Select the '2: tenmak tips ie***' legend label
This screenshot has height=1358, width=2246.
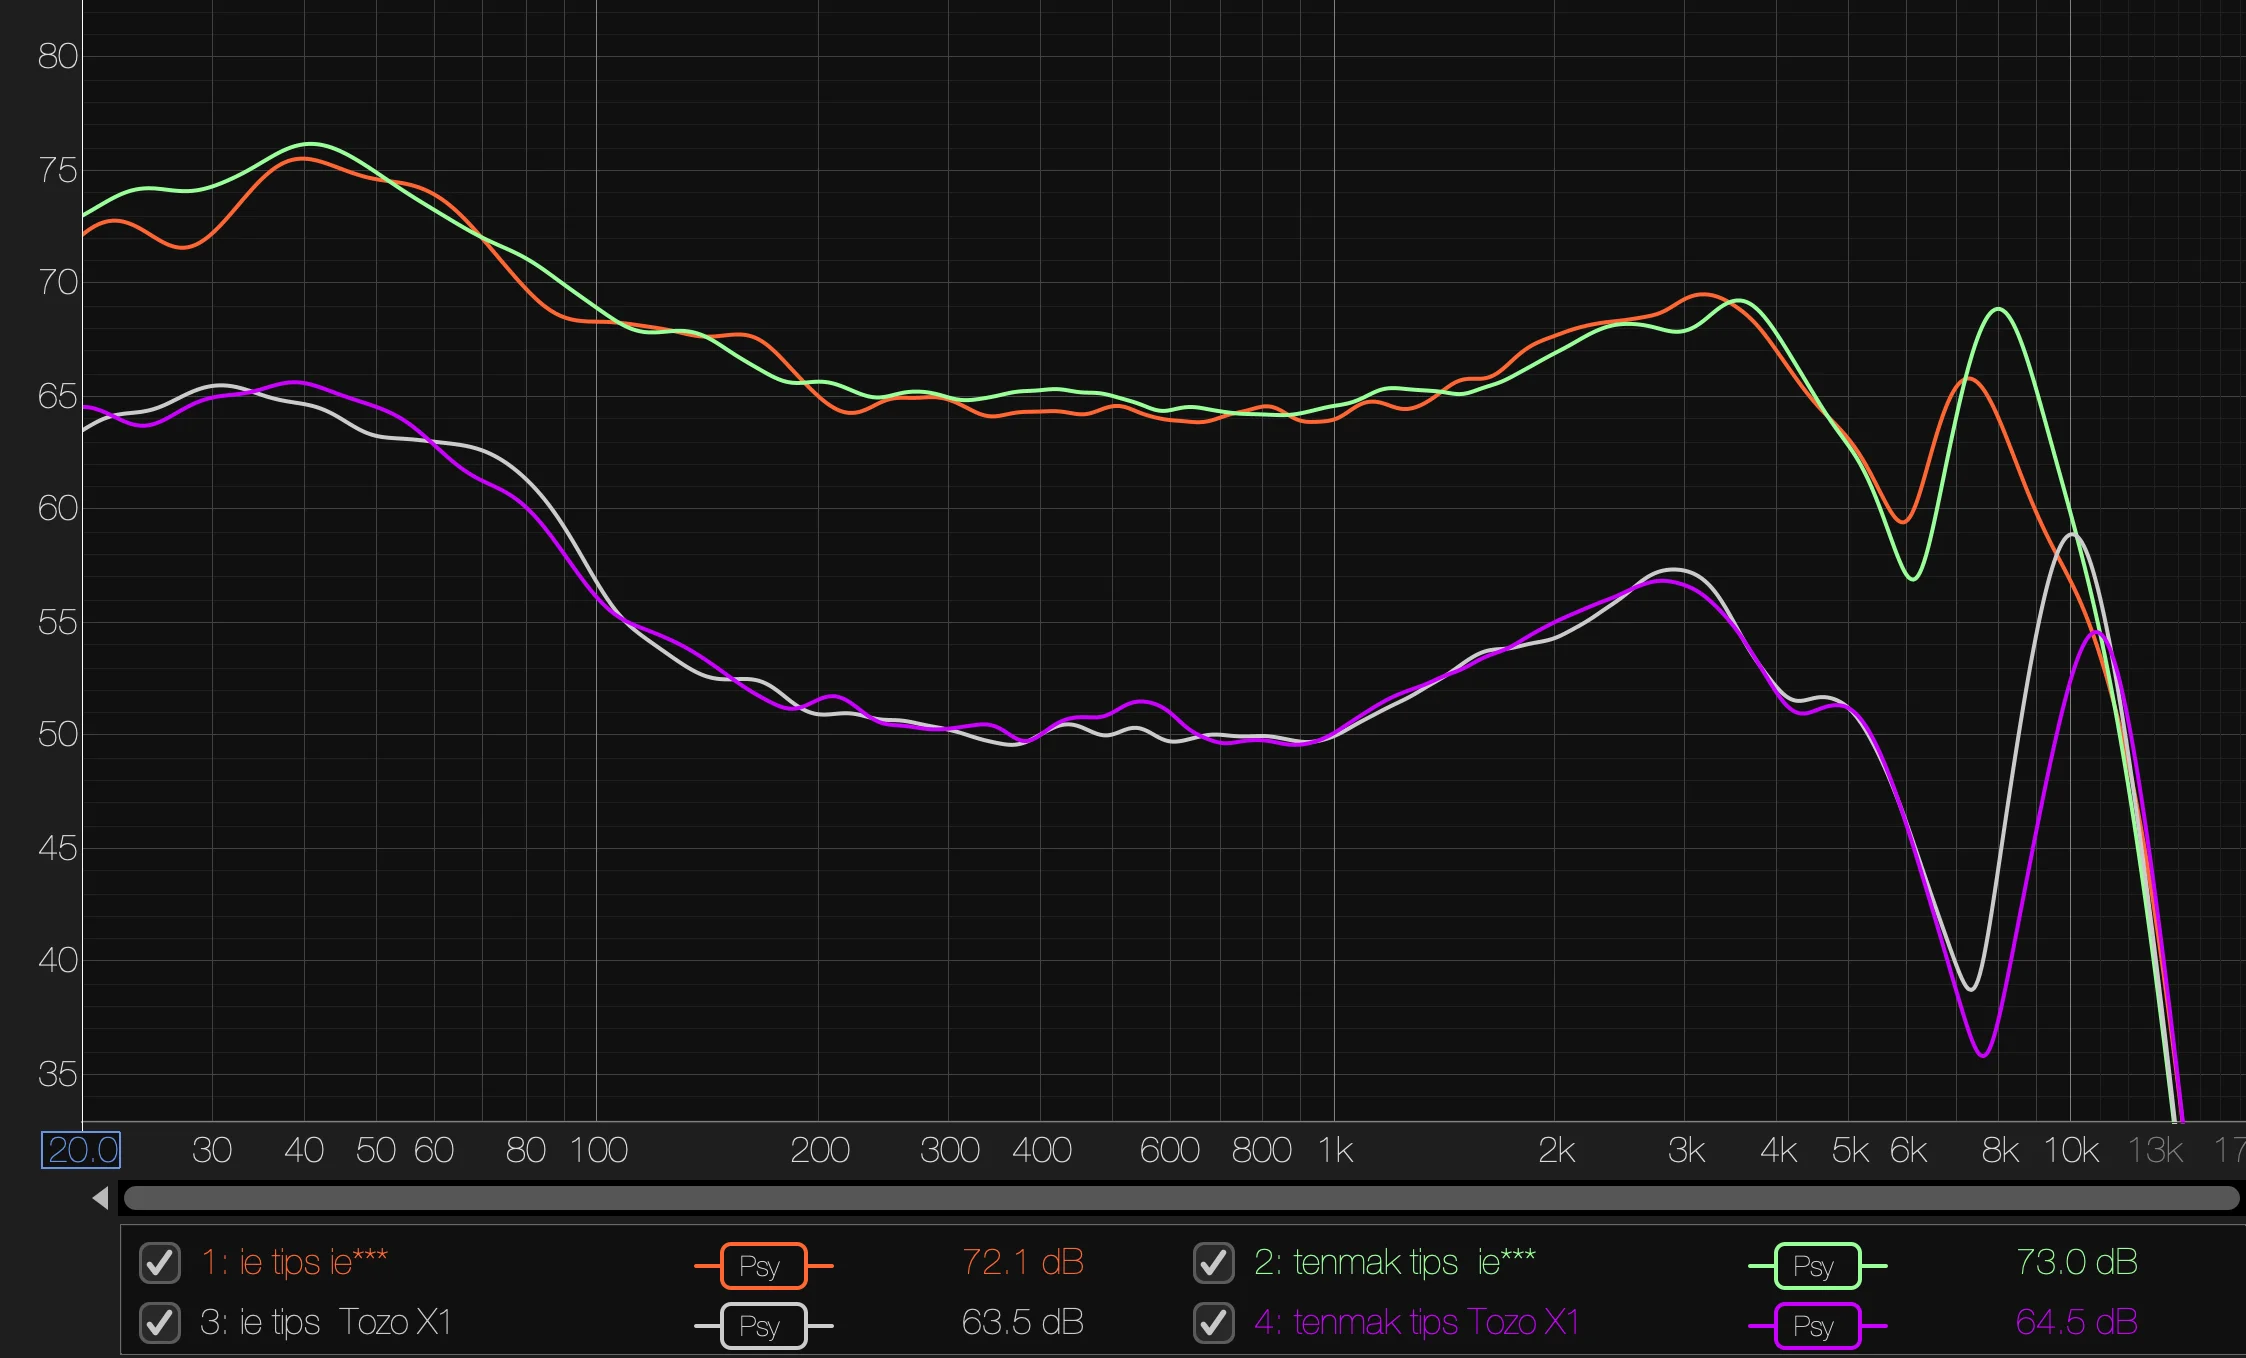tap(1394, 1262)
